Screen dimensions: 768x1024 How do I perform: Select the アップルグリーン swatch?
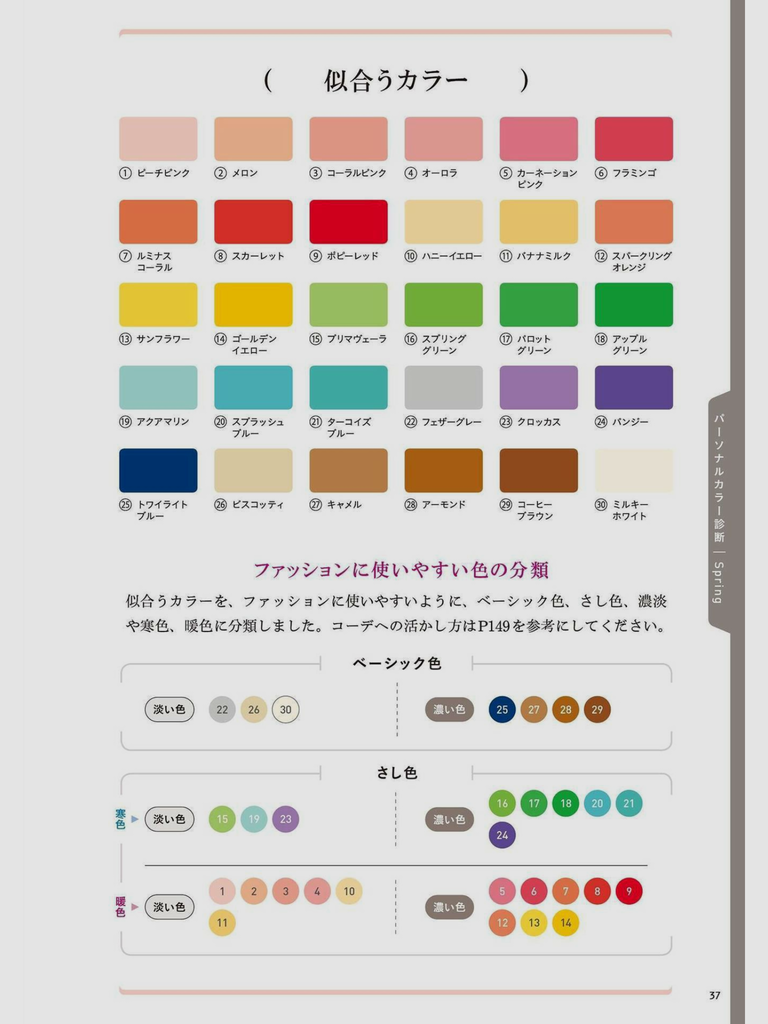point(633,304)
